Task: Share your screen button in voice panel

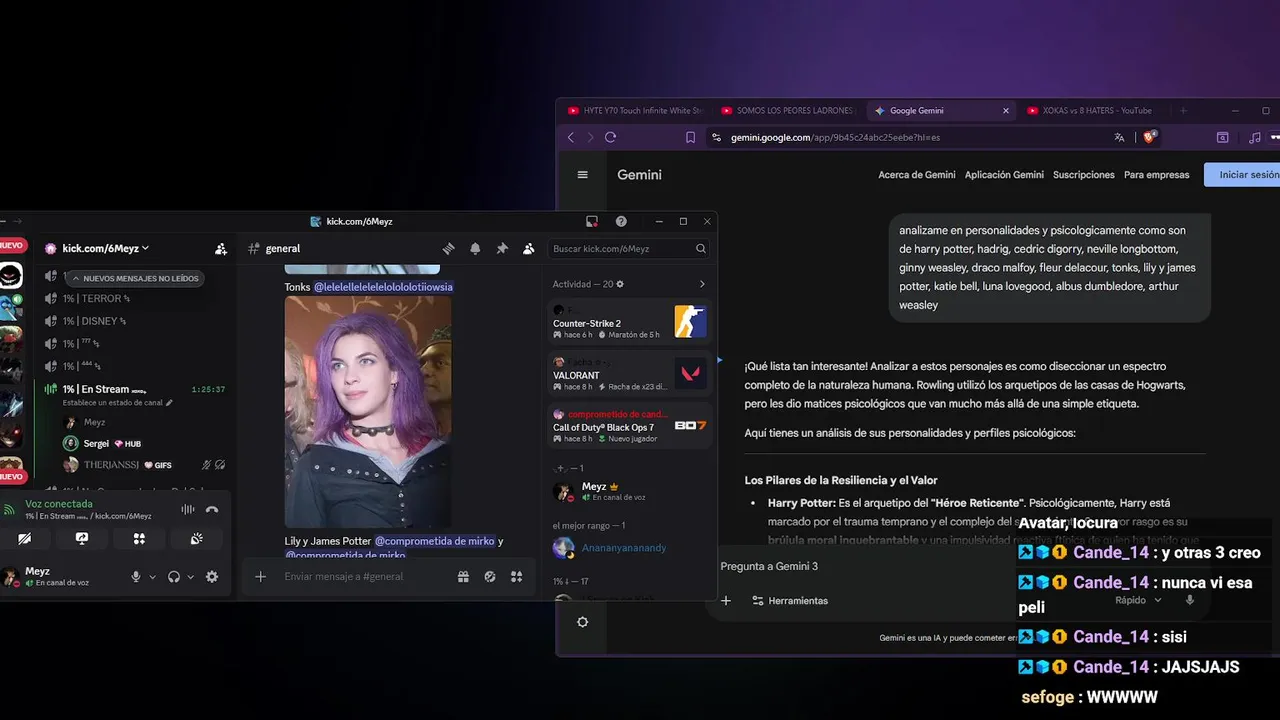Action: coord(82,538)
